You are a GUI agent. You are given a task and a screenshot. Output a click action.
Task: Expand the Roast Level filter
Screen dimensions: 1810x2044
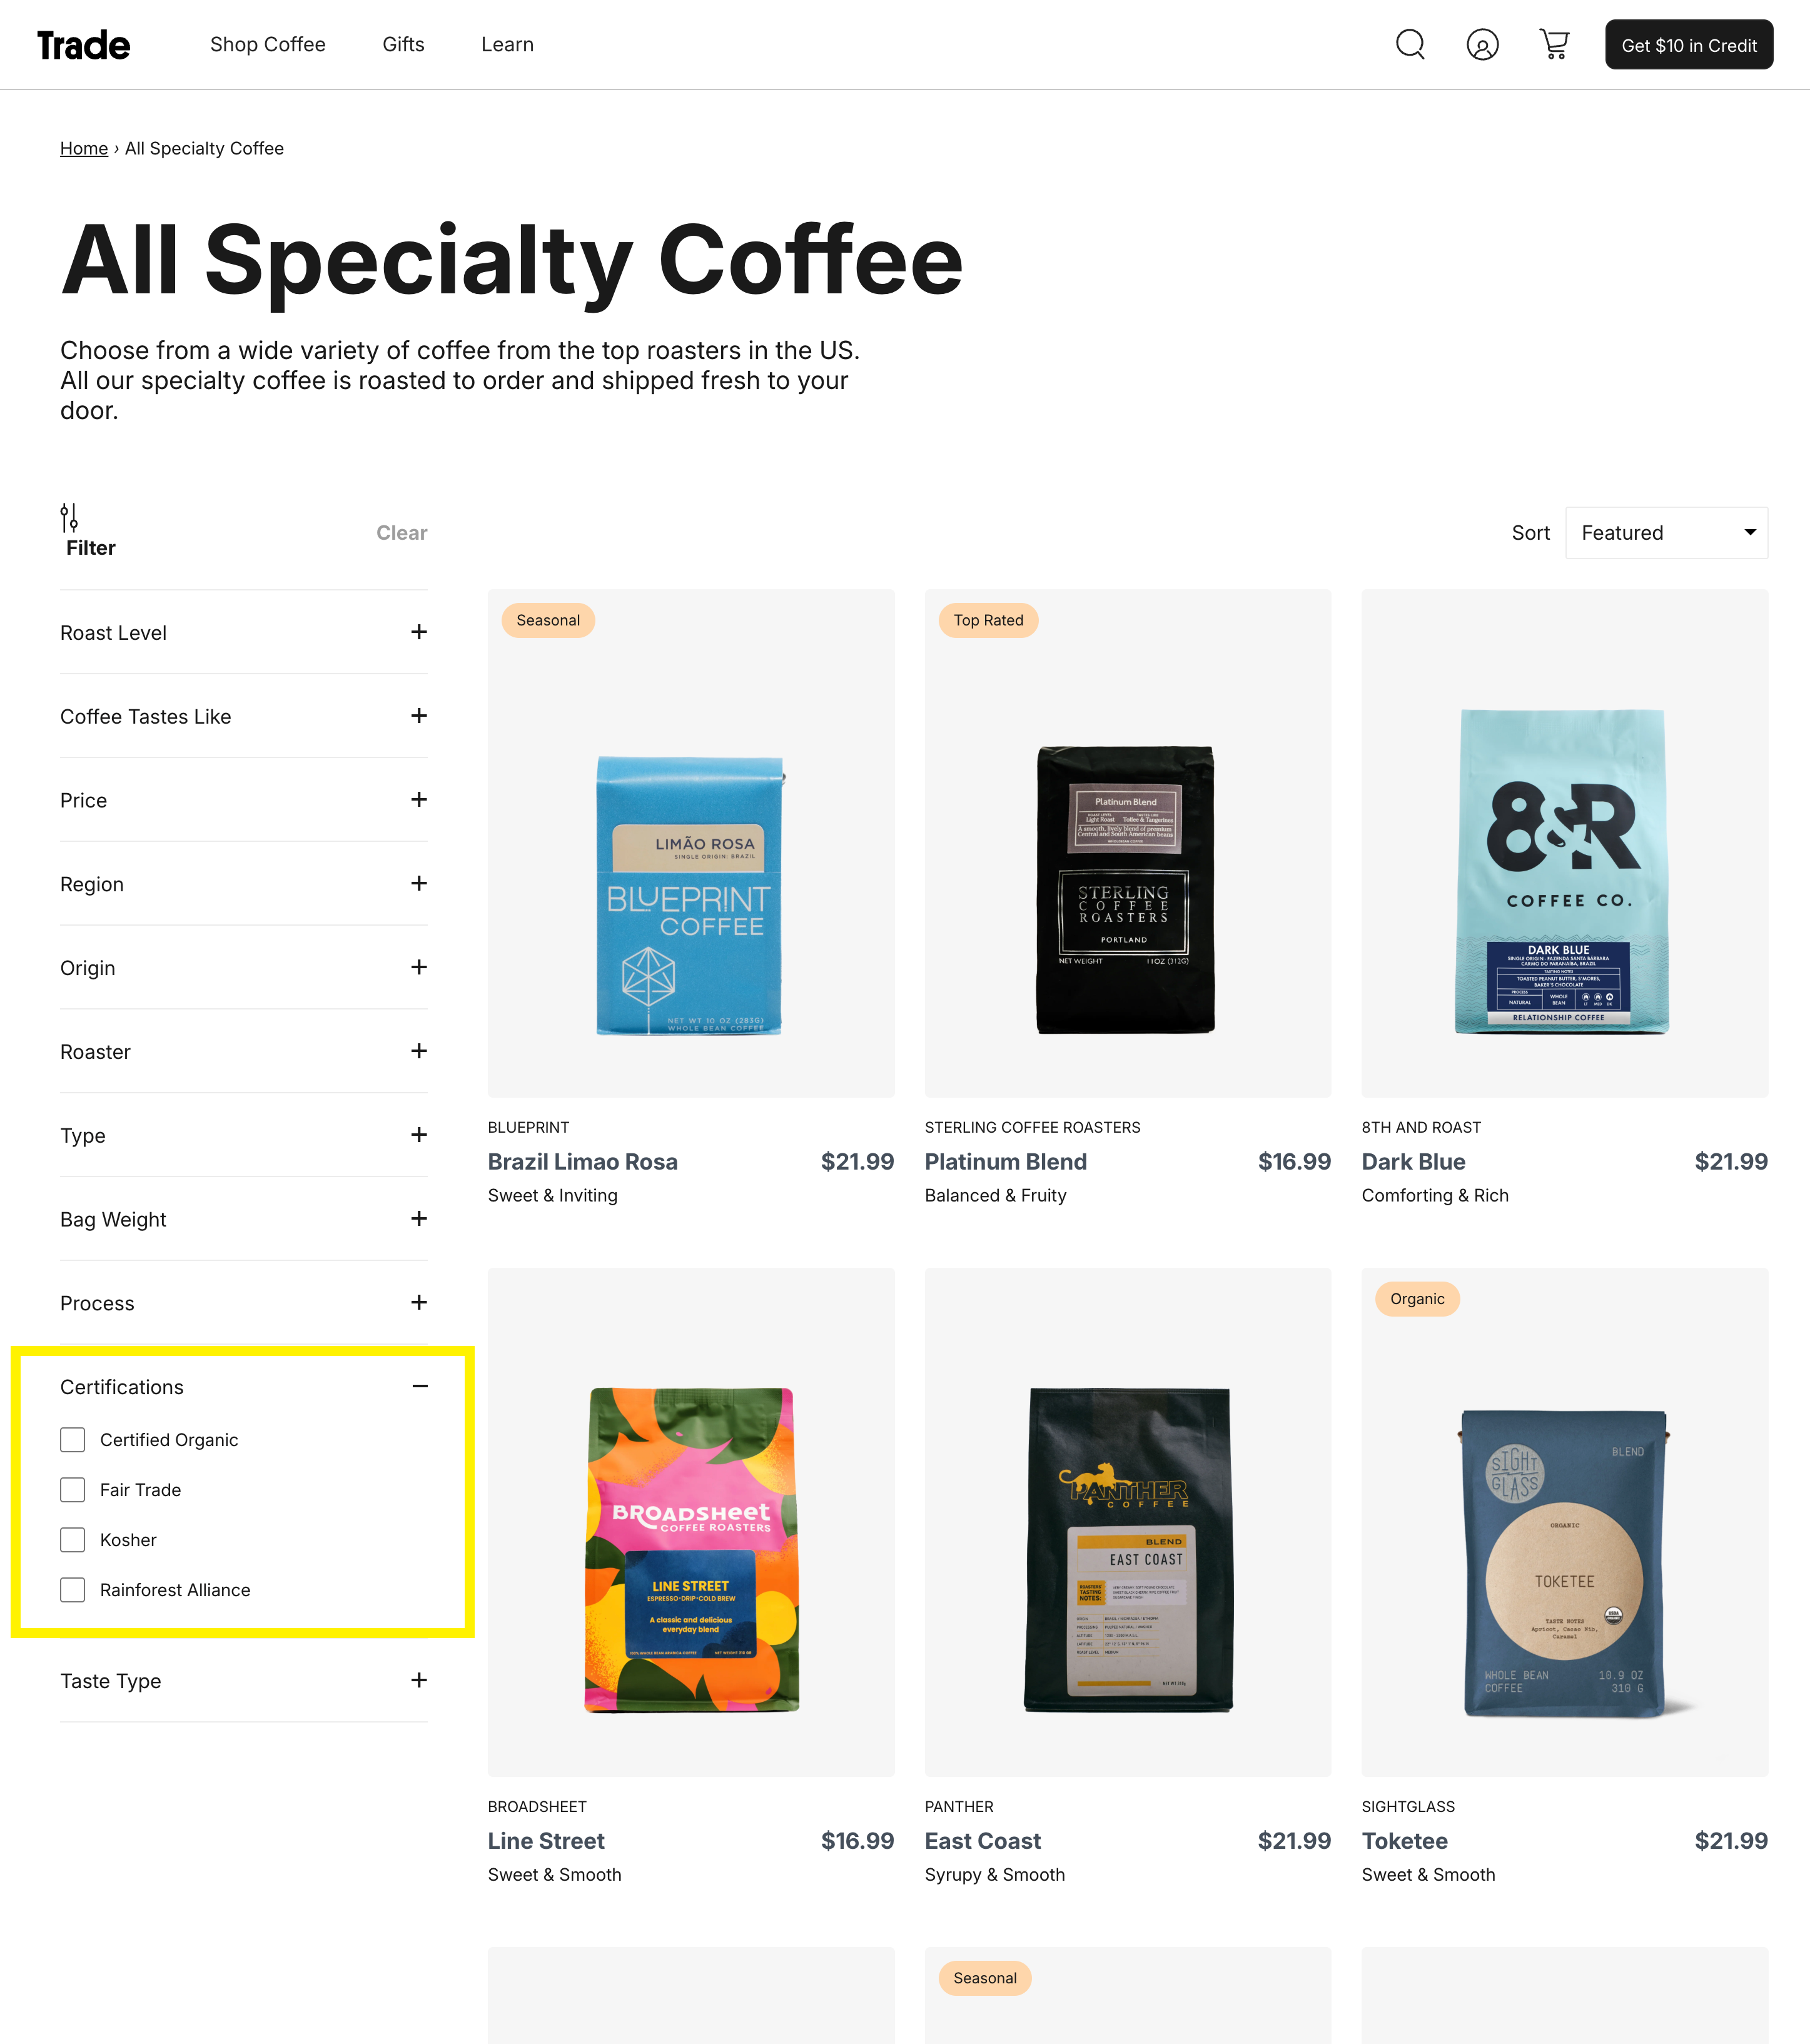point(243,633)
